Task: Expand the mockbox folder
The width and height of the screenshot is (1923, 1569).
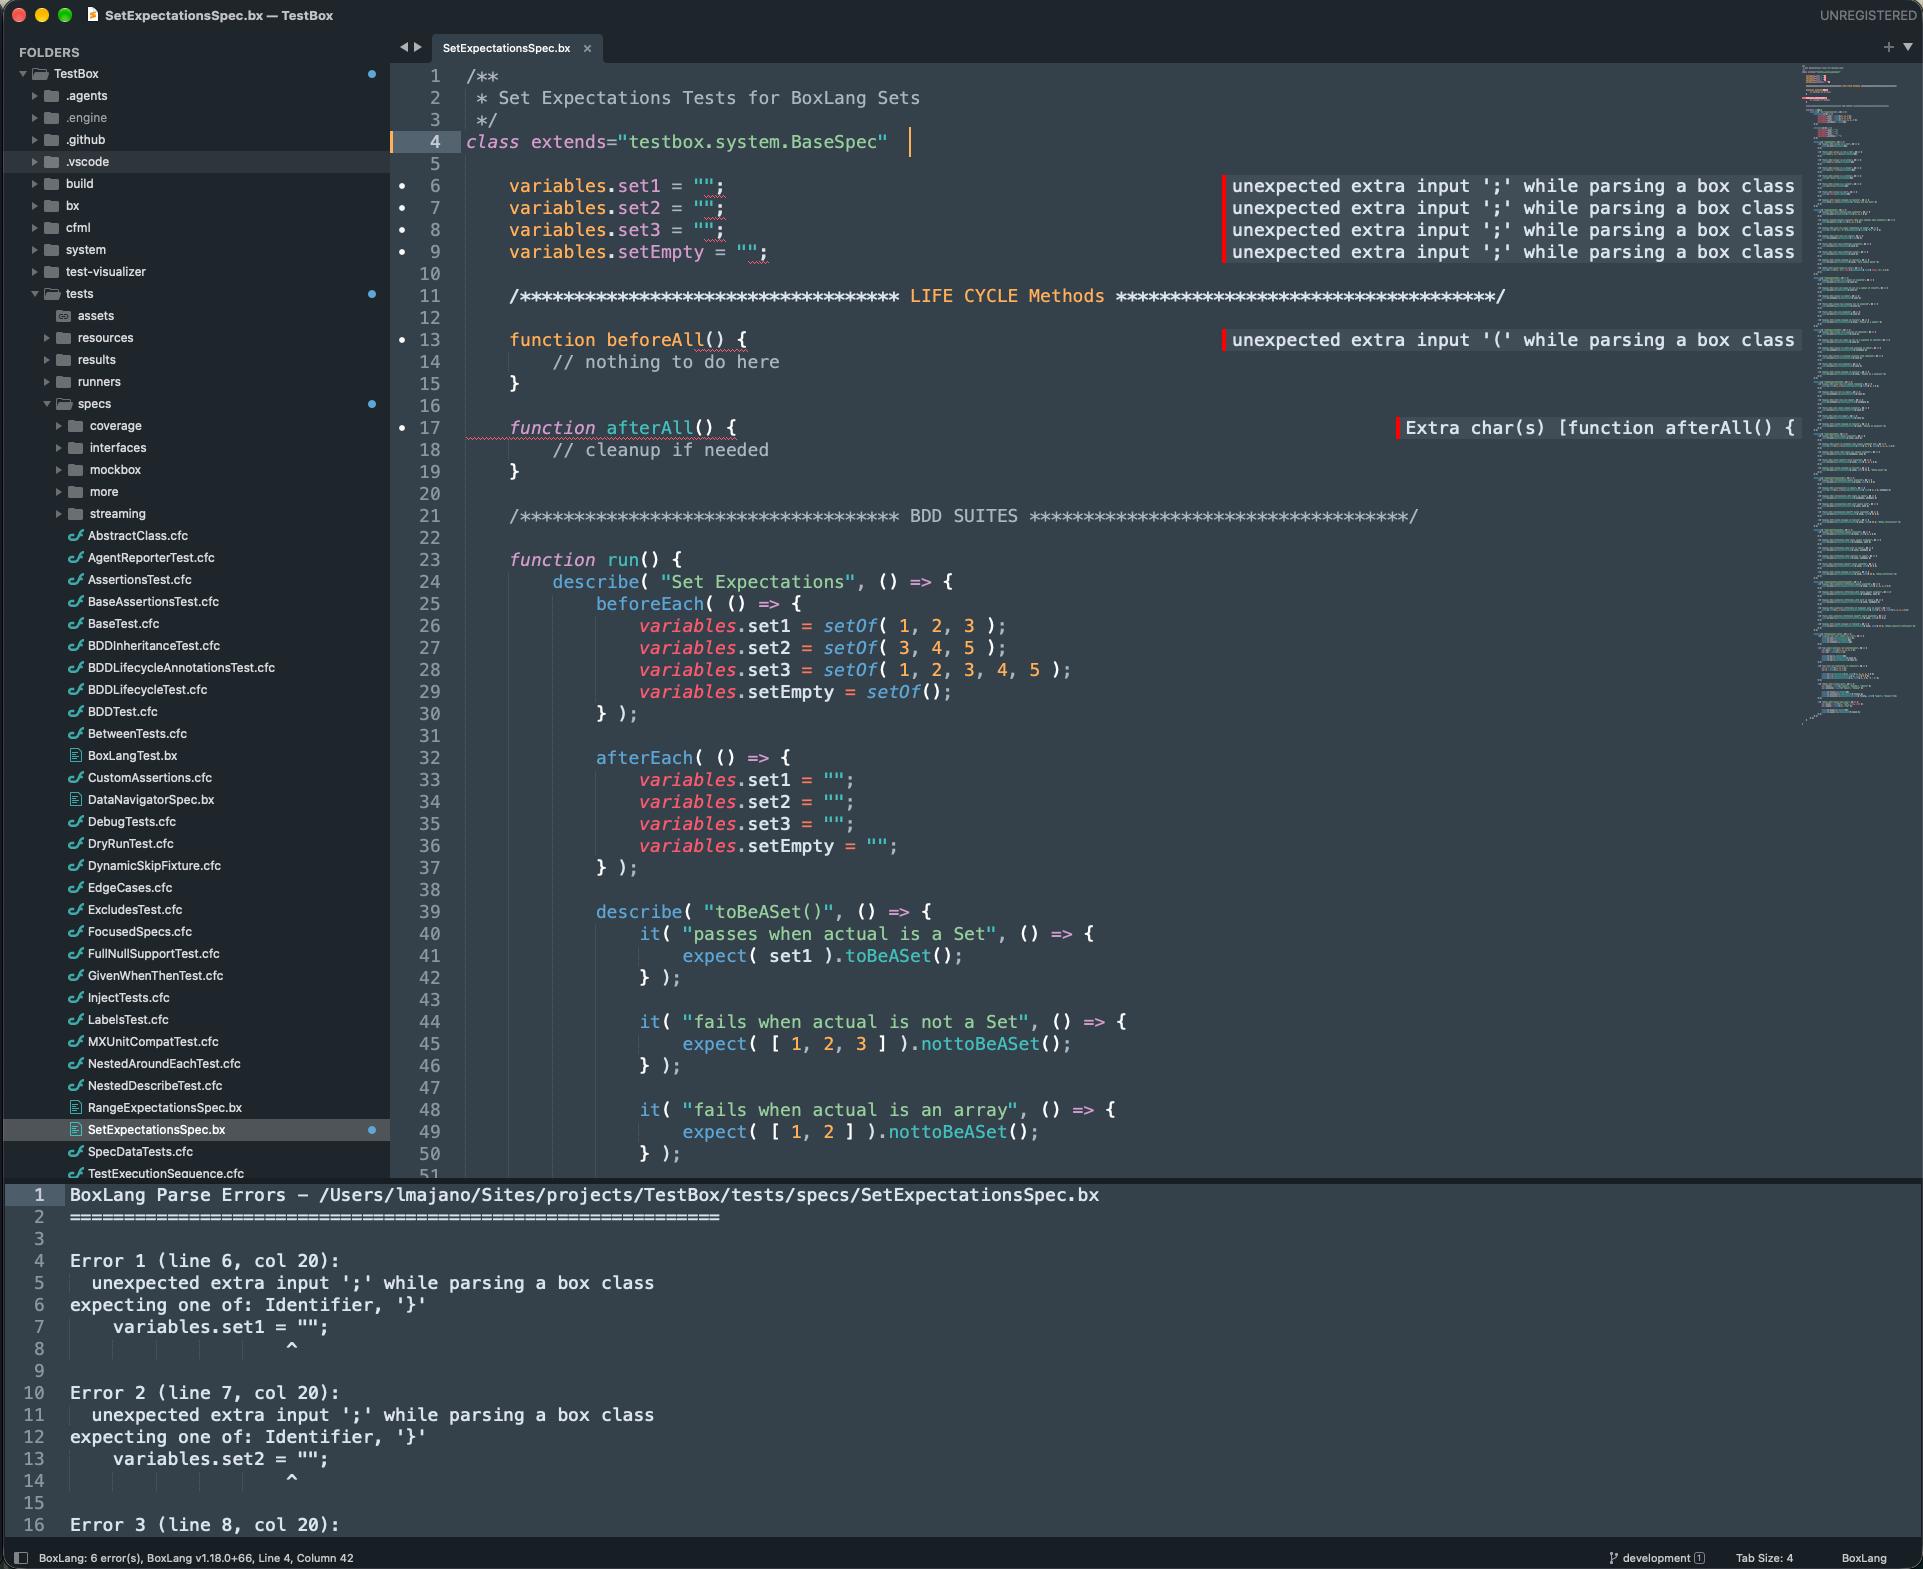Action: click(x=59, y=470)
